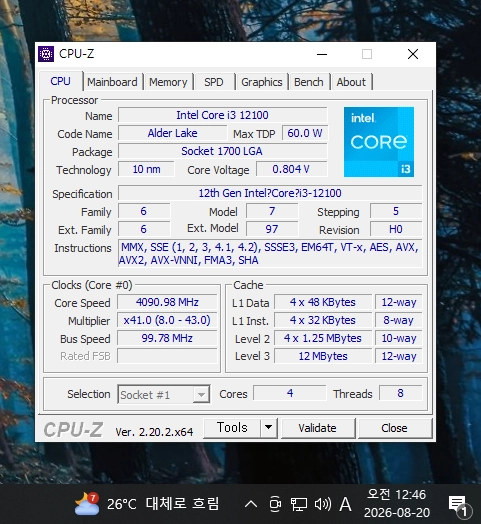481x524 pixels.
Task: Open the Graphics tab
Action: pyautogui.click(x=262, y=82)
